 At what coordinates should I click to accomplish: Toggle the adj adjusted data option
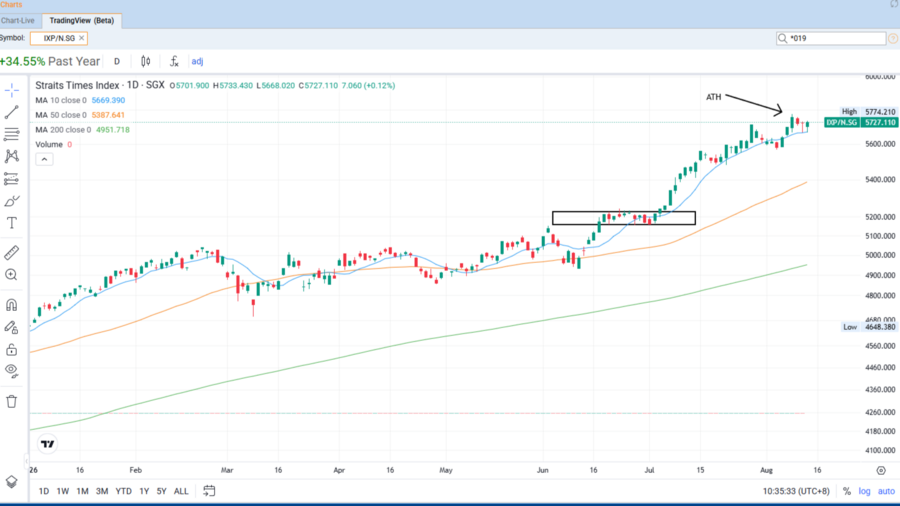pyautogui.click(x=197, y=61)
